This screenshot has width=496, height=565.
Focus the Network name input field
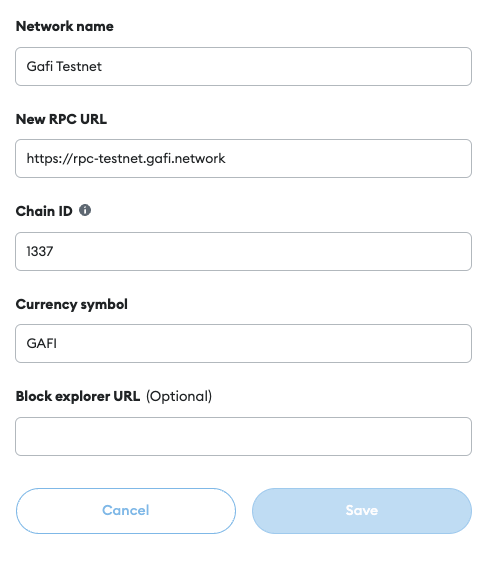pyautogui.click(x=243, y=66)
